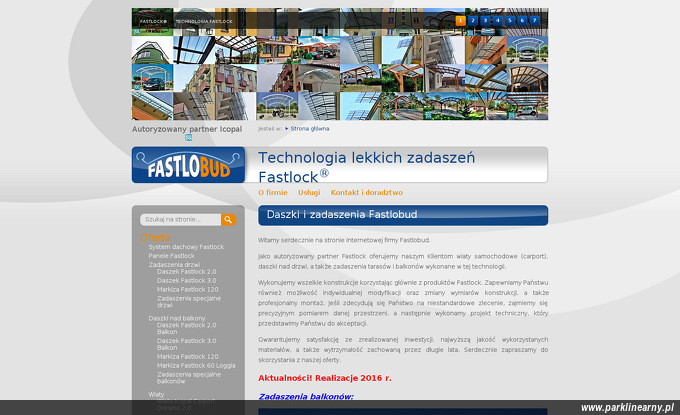Follow the Strona główna breadcrumb link
This screenshot has height=415, width=680.
(310, 129)
